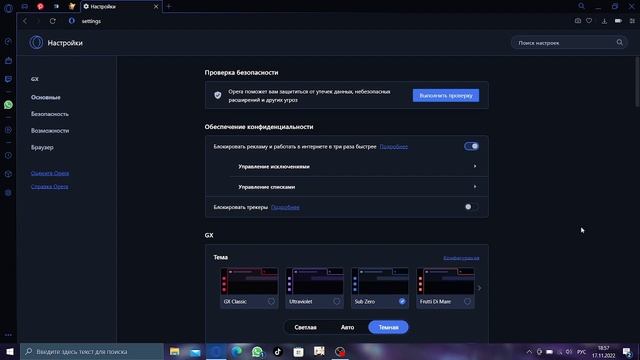This screenshot has width=640, height=360.
Task: Click the search magnifier in settings search
Action: coord(620,42)
